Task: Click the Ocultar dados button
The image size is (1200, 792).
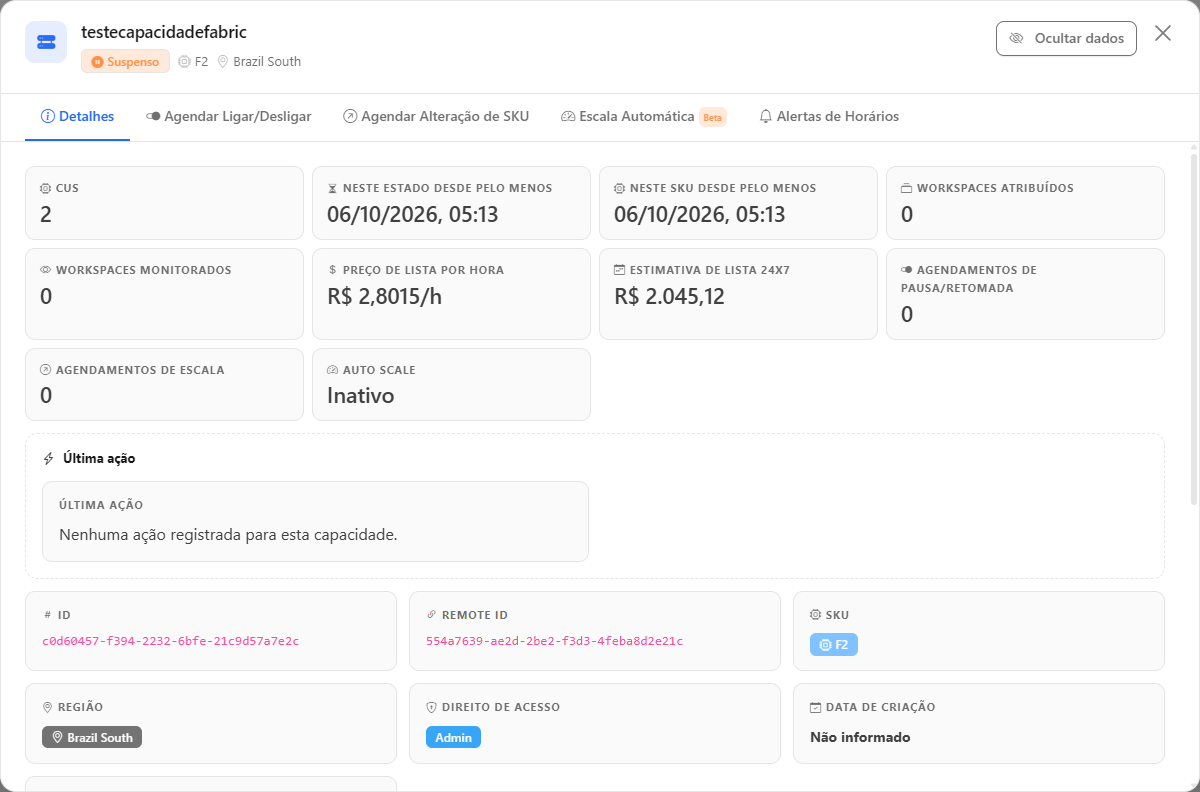Action: pyautogui.click(x=1066, y=38)
